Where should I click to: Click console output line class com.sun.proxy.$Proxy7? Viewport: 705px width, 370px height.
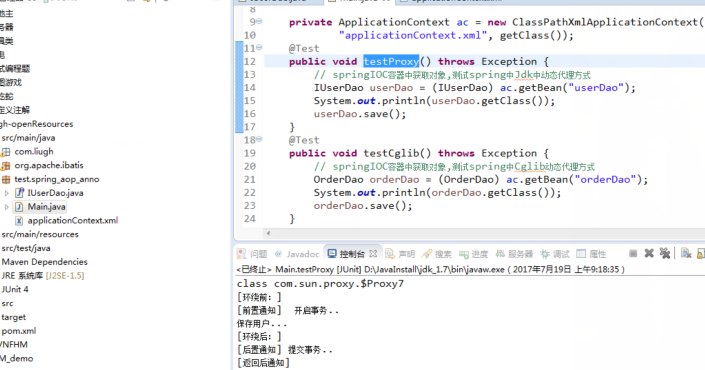point(320,284)
